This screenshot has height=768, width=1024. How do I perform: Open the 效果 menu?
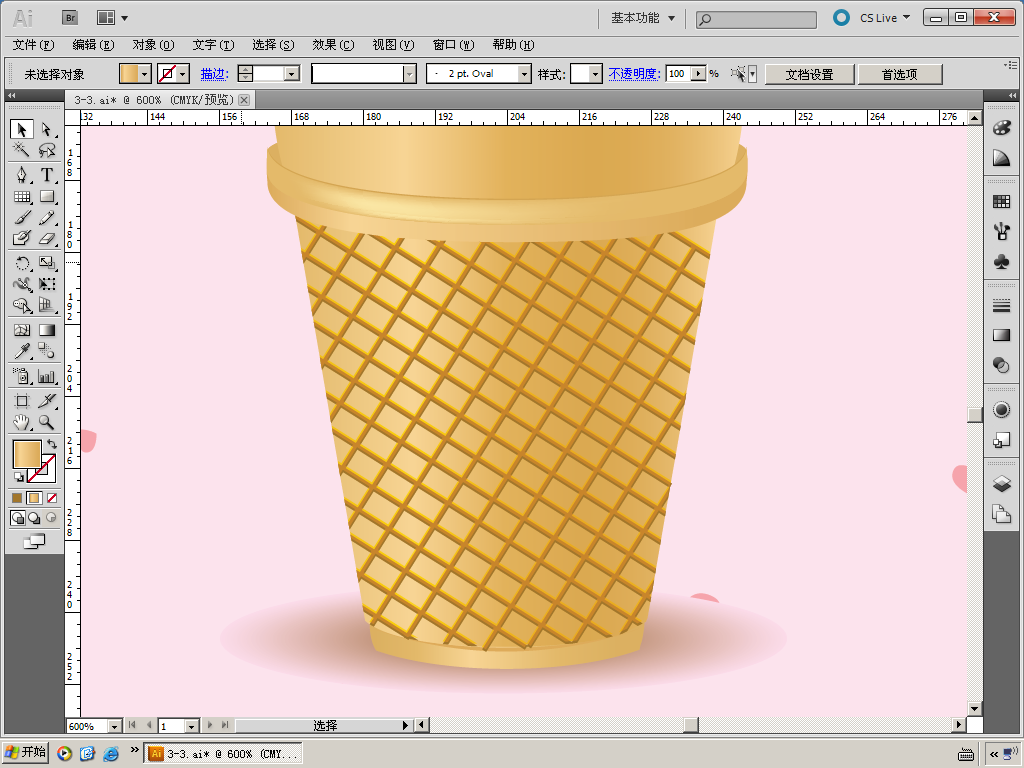coord(333,44)
